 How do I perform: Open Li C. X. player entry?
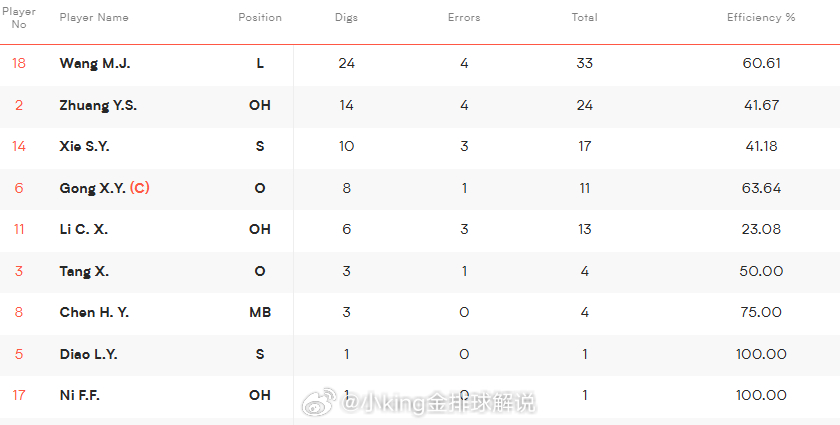(84, 229)
